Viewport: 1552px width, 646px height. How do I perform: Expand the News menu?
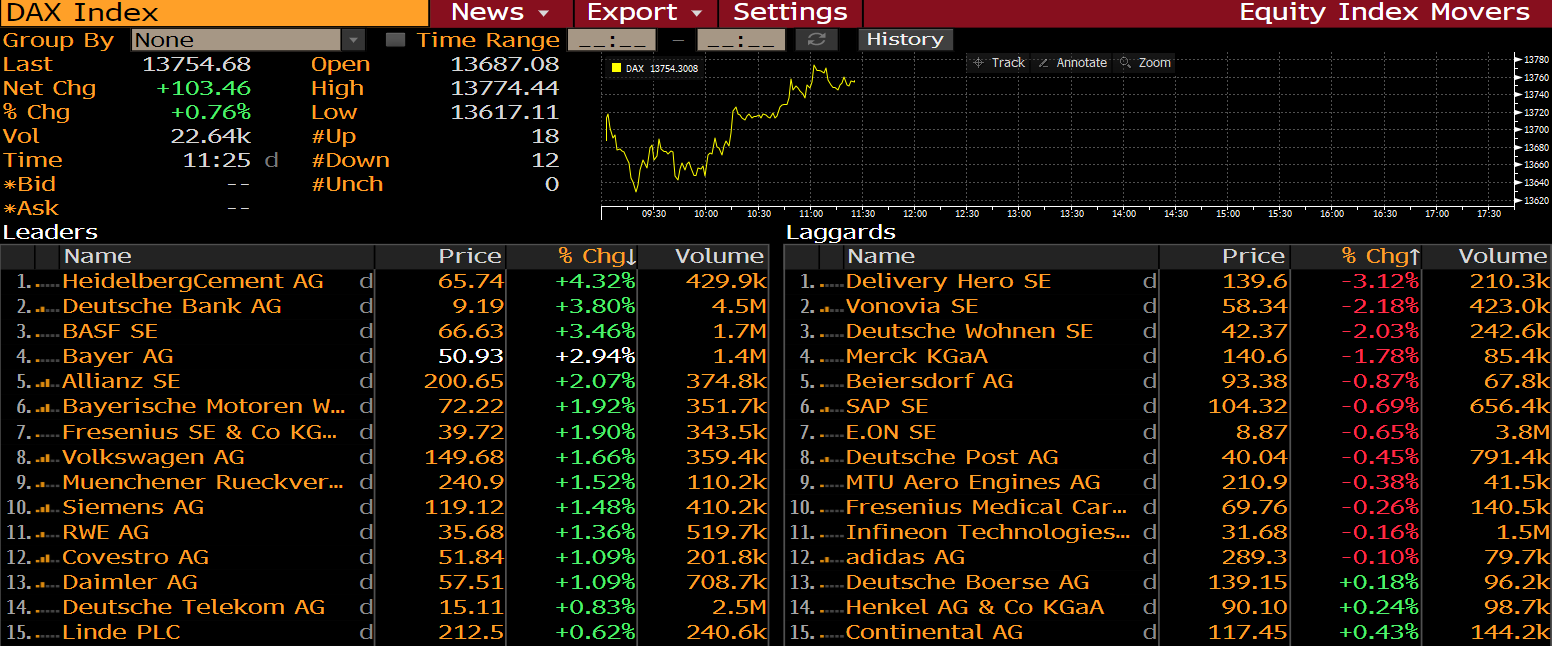(500, 13)
